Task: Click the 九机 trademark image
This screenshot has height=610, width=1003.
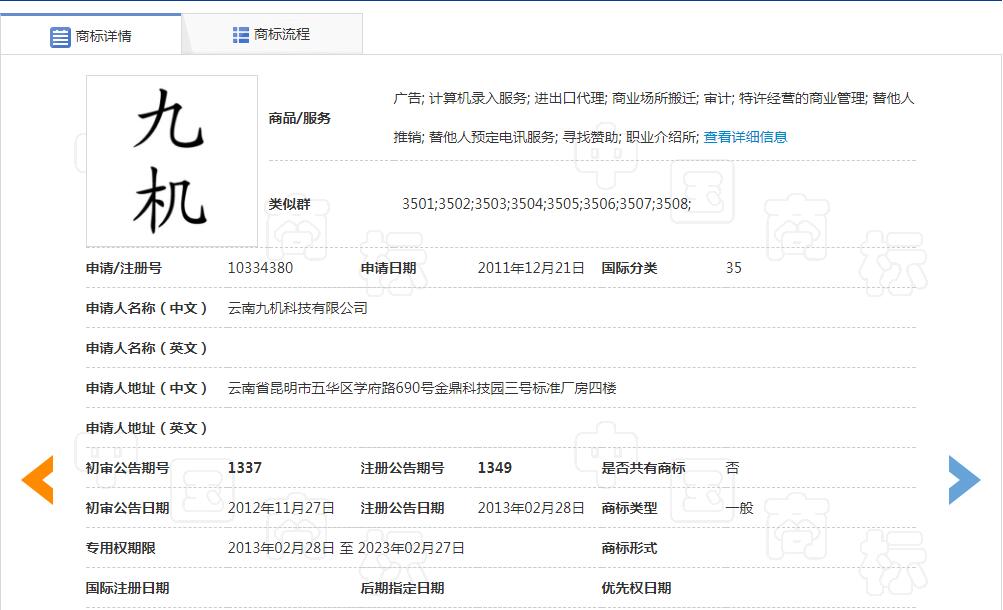Action: pyautogui.click(x=171, y=160)
